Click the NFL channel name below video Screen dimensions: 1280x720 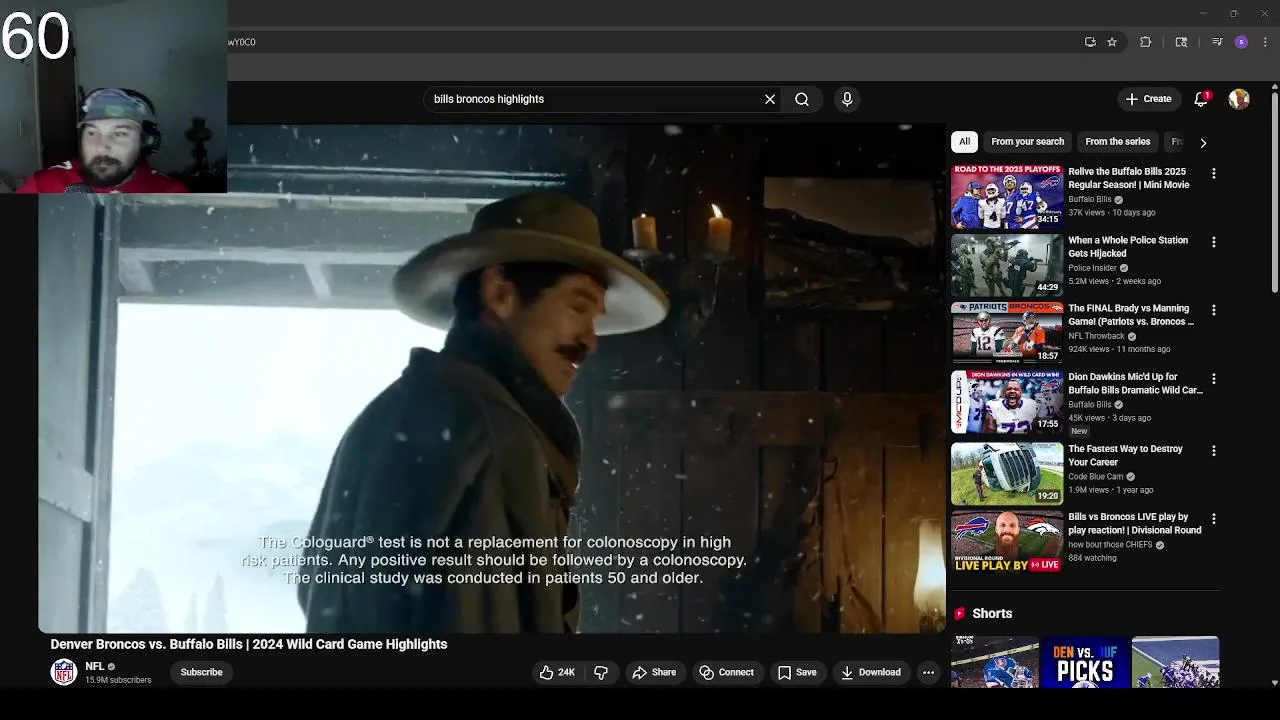coord(95,666)
